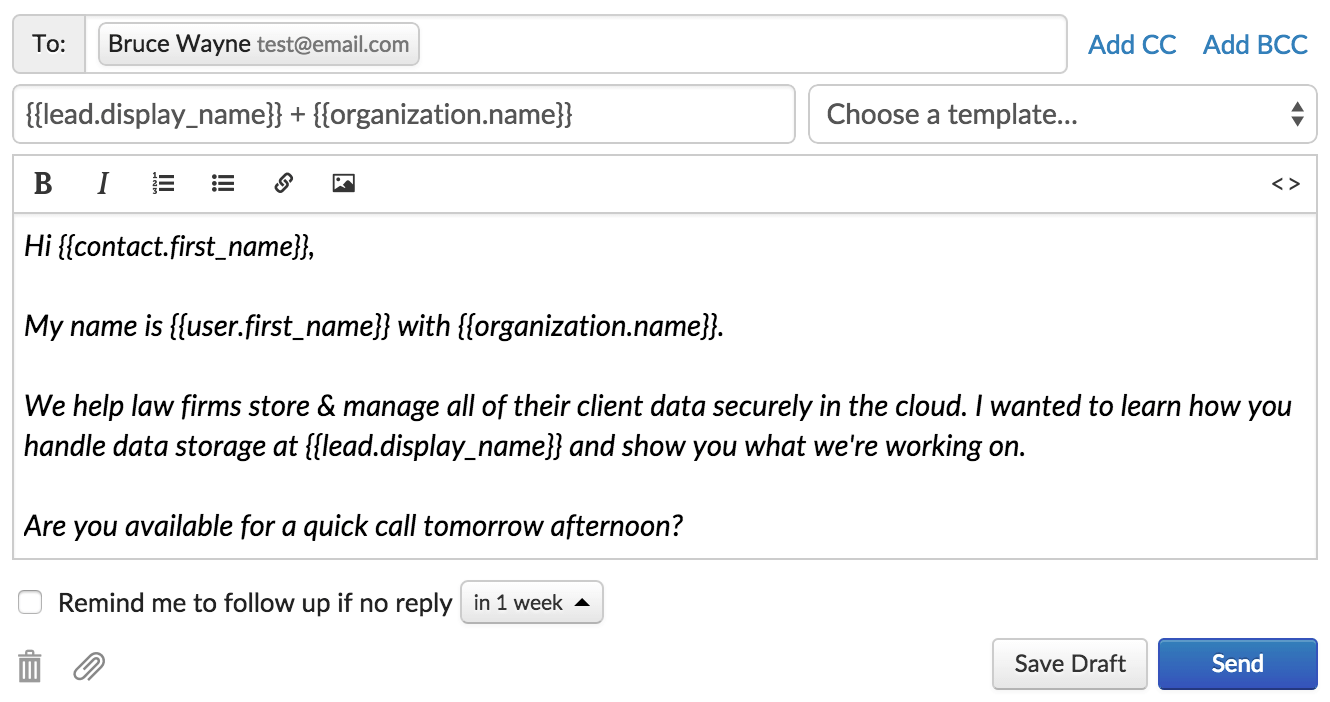Toggle bold text formatting
The image size is (1330, 702).
point(43,184)
